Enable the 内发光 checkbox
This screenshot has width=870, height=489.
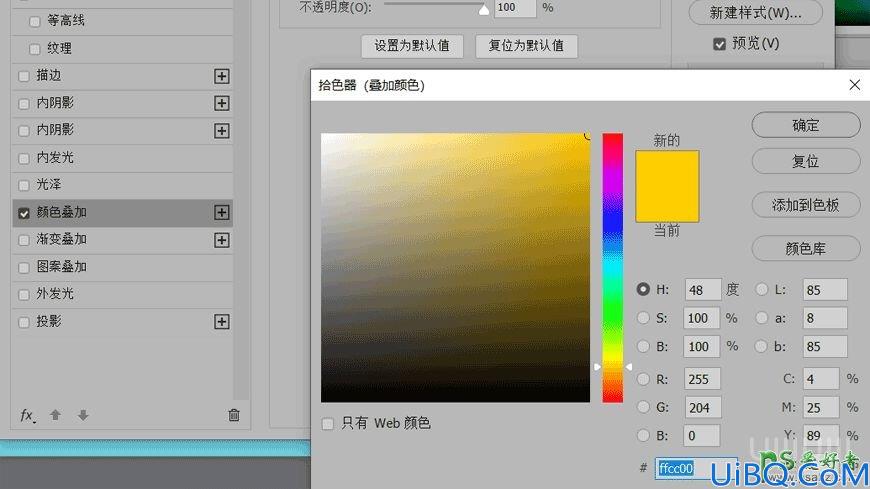pos(24,159)
